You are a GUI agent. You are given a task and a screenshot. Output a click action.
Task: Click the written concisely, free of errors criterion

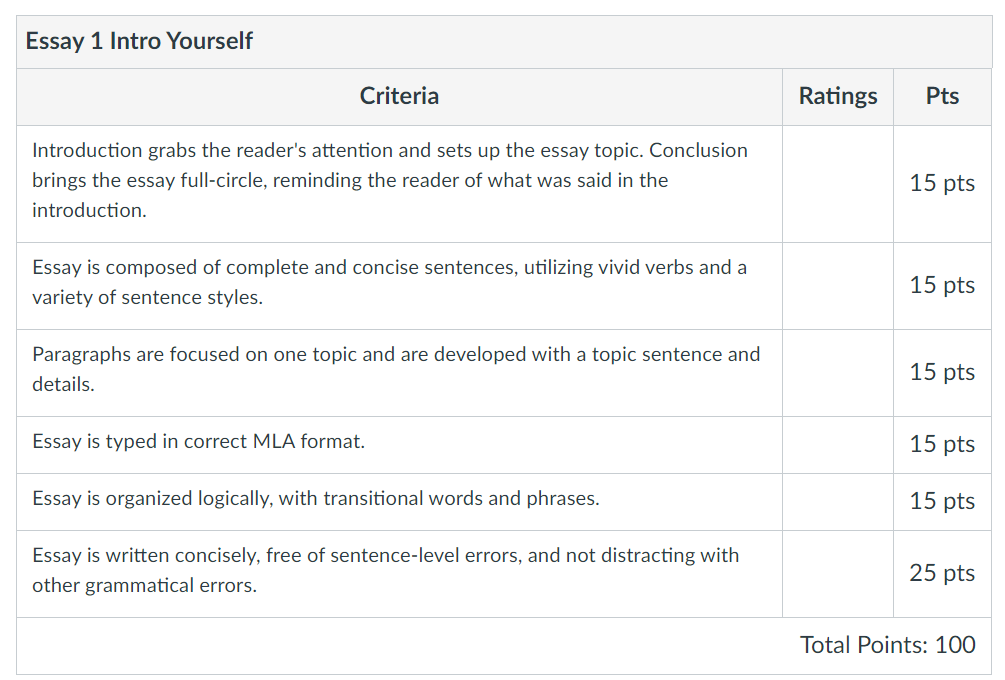tap(385, 570)
